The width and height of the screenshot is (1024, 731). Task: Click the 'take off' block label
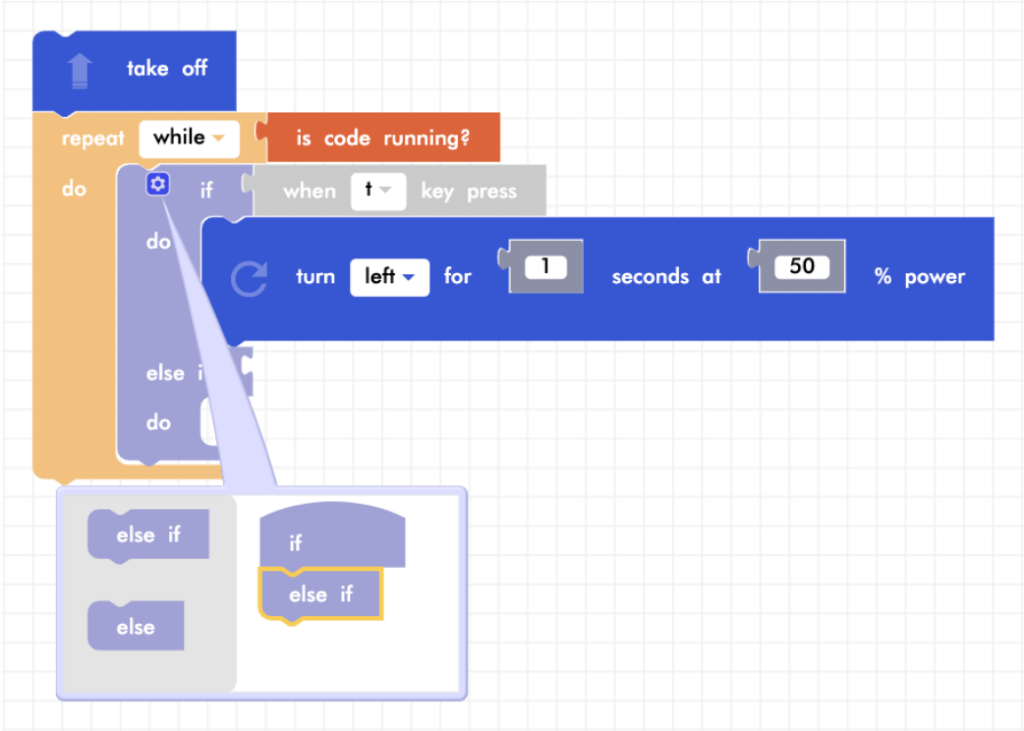click(x=167, y=69)
